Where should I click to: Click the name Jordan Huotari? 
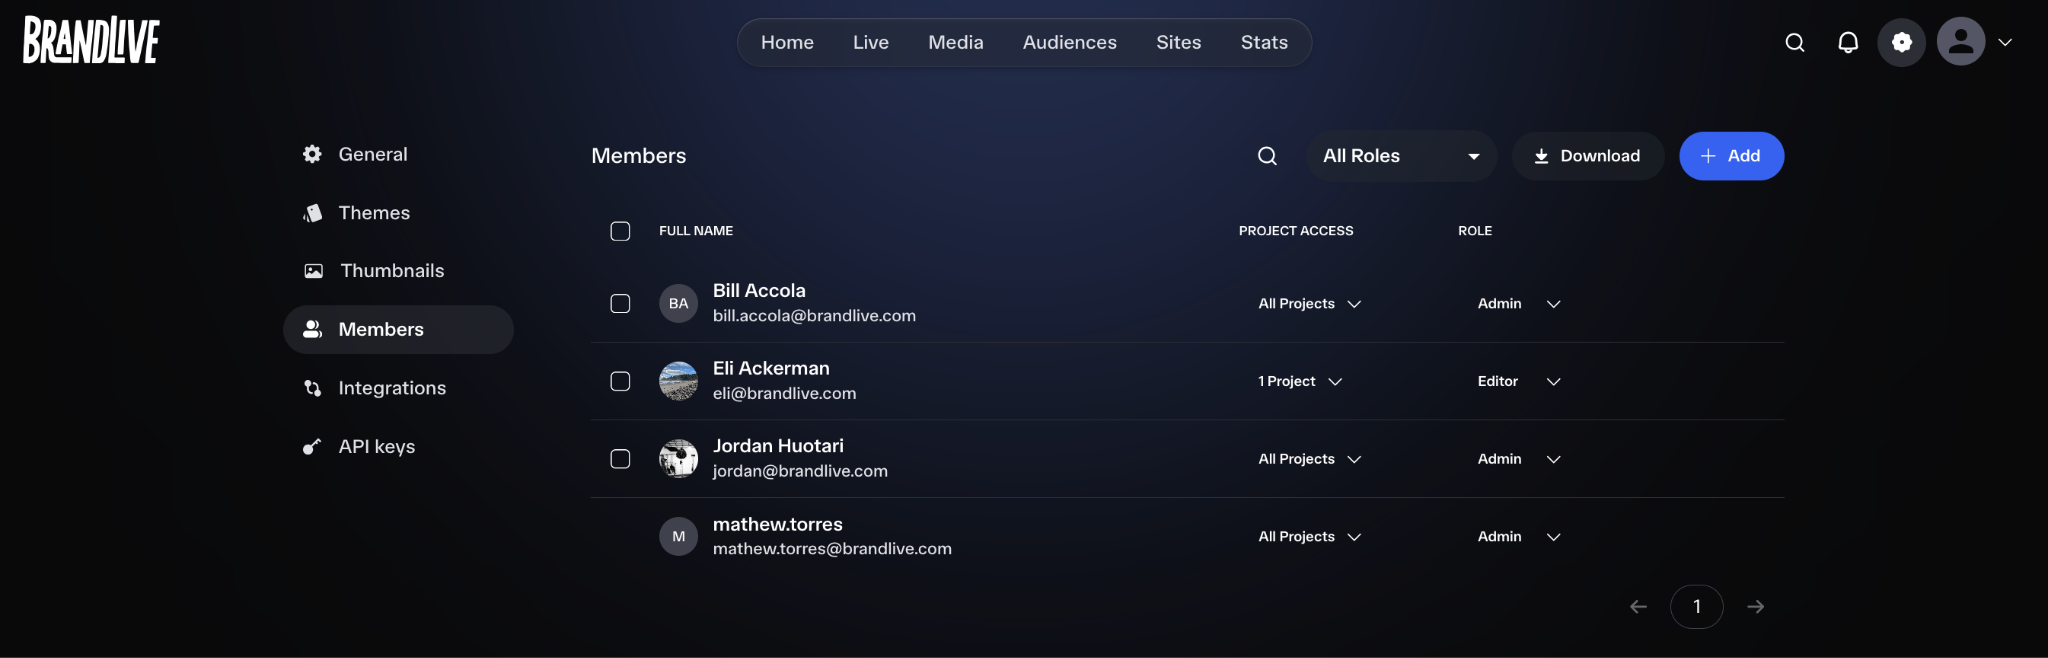click(778, 446)
